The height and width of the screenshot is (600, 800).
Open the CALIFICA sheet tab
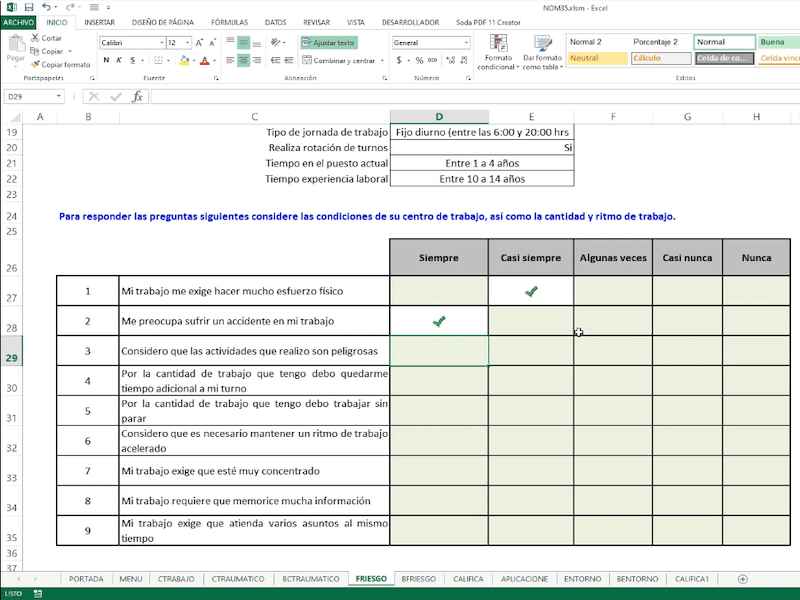(x=468, y=579)
